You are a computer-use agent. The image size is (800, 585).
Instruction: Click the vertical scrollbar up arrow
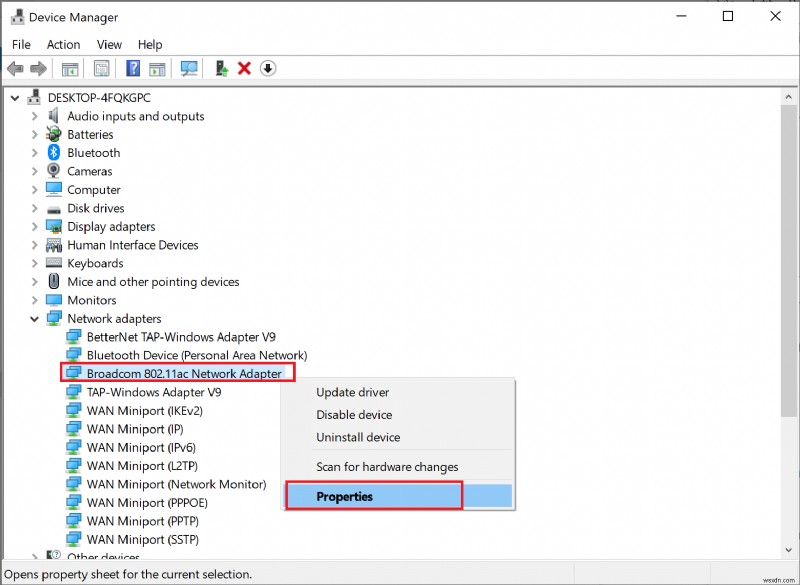[x=788, y=96]
